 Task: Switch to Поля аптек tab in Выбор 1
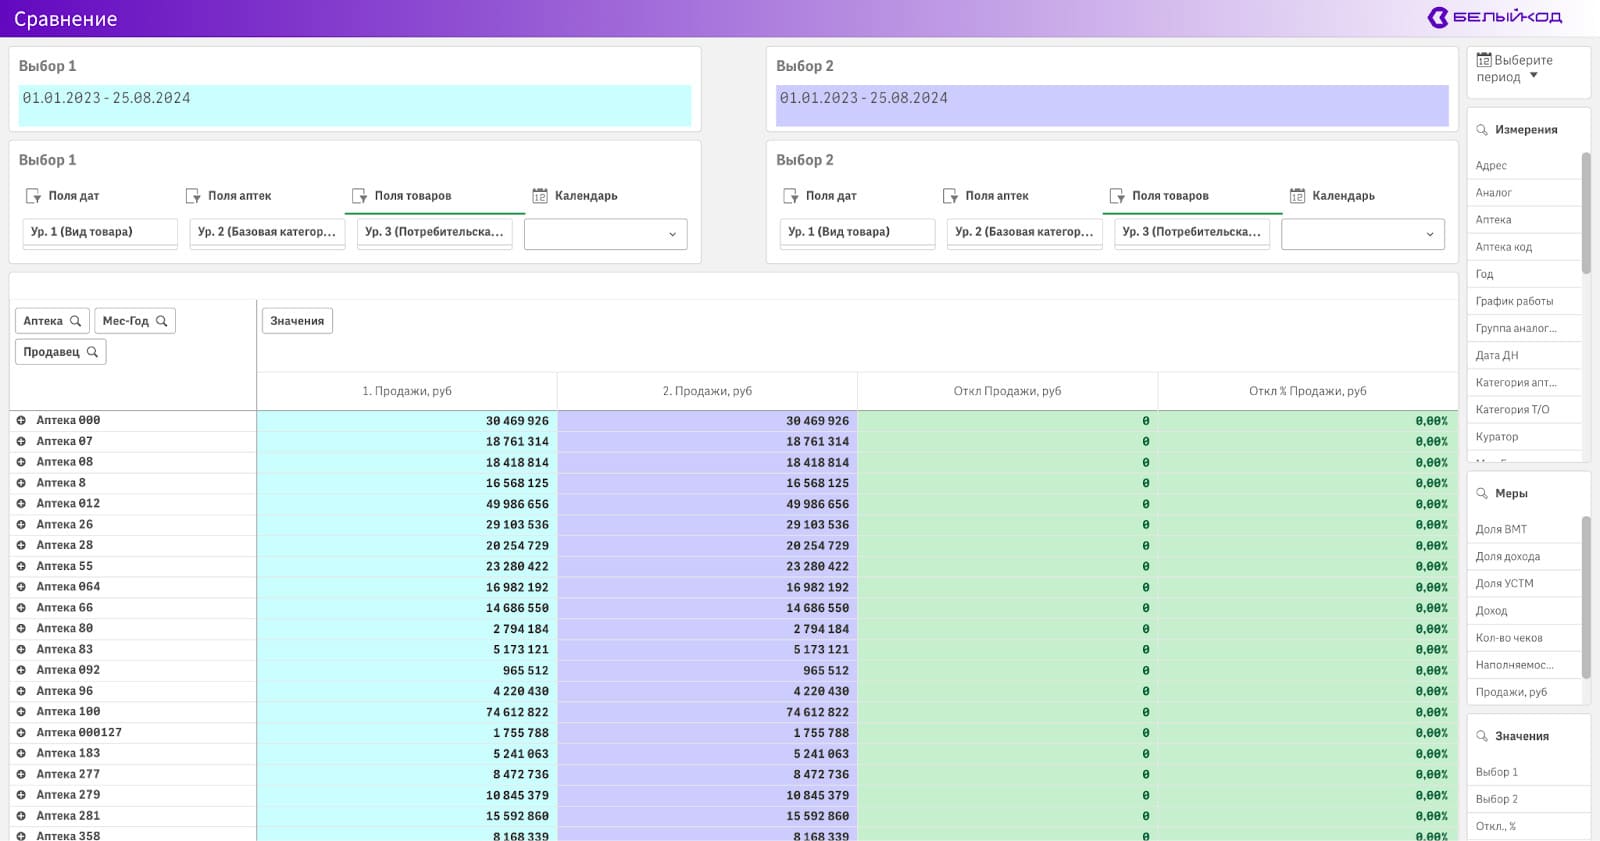coord(229,196)
